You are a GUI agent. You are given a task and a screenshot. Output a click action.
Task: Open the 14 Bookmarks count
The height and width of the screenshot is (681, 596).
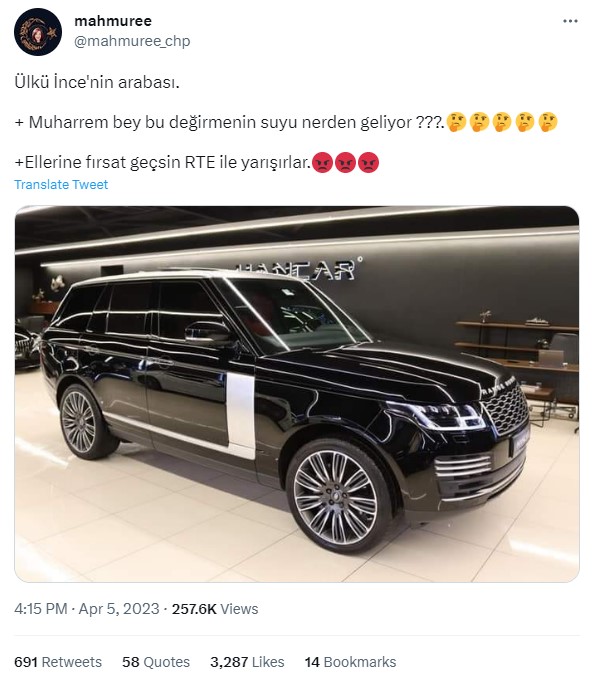point(350,662)
